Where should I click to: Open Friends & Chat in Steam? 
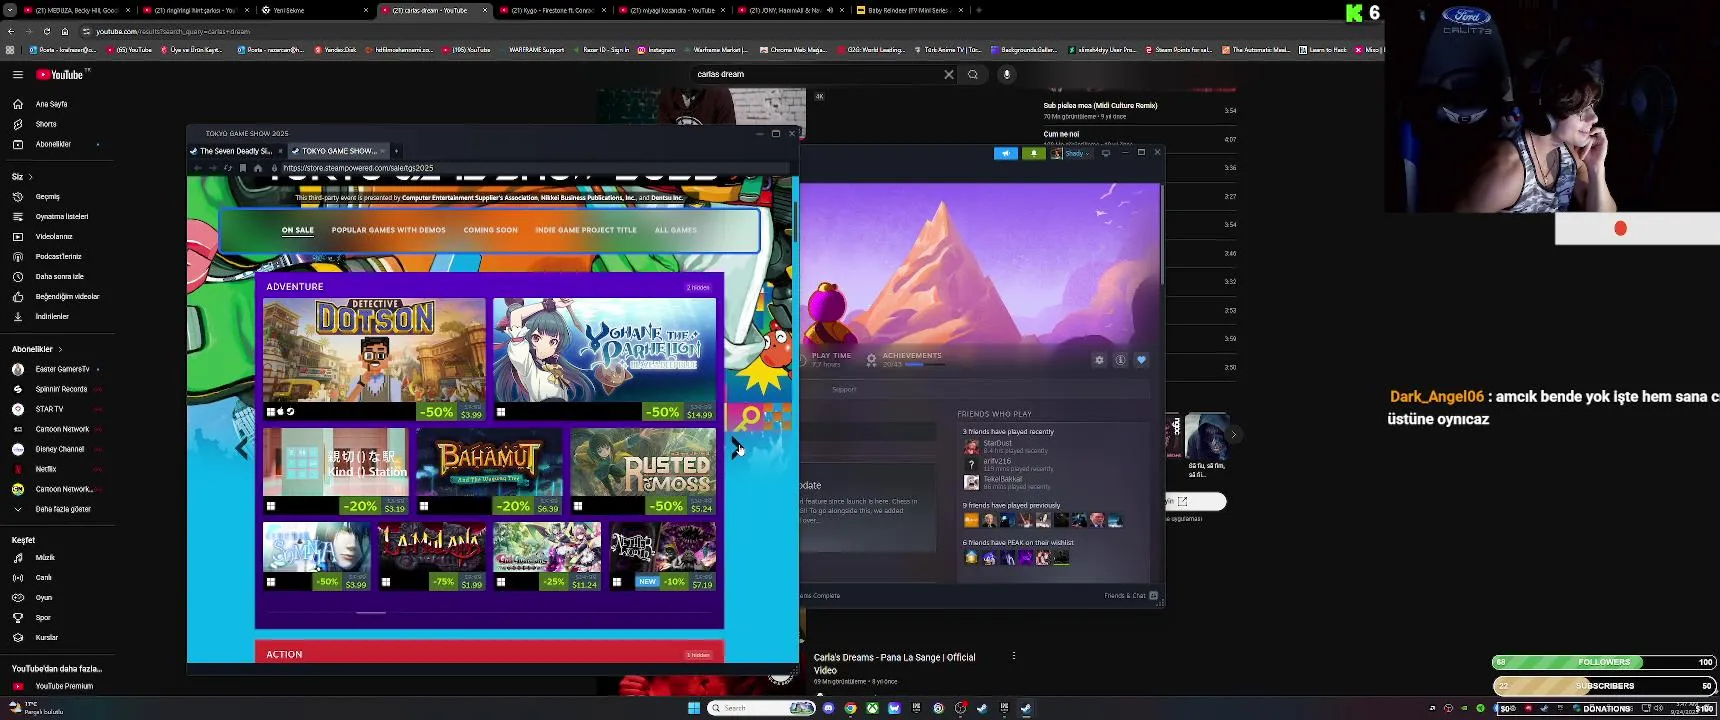[1131, 596]
